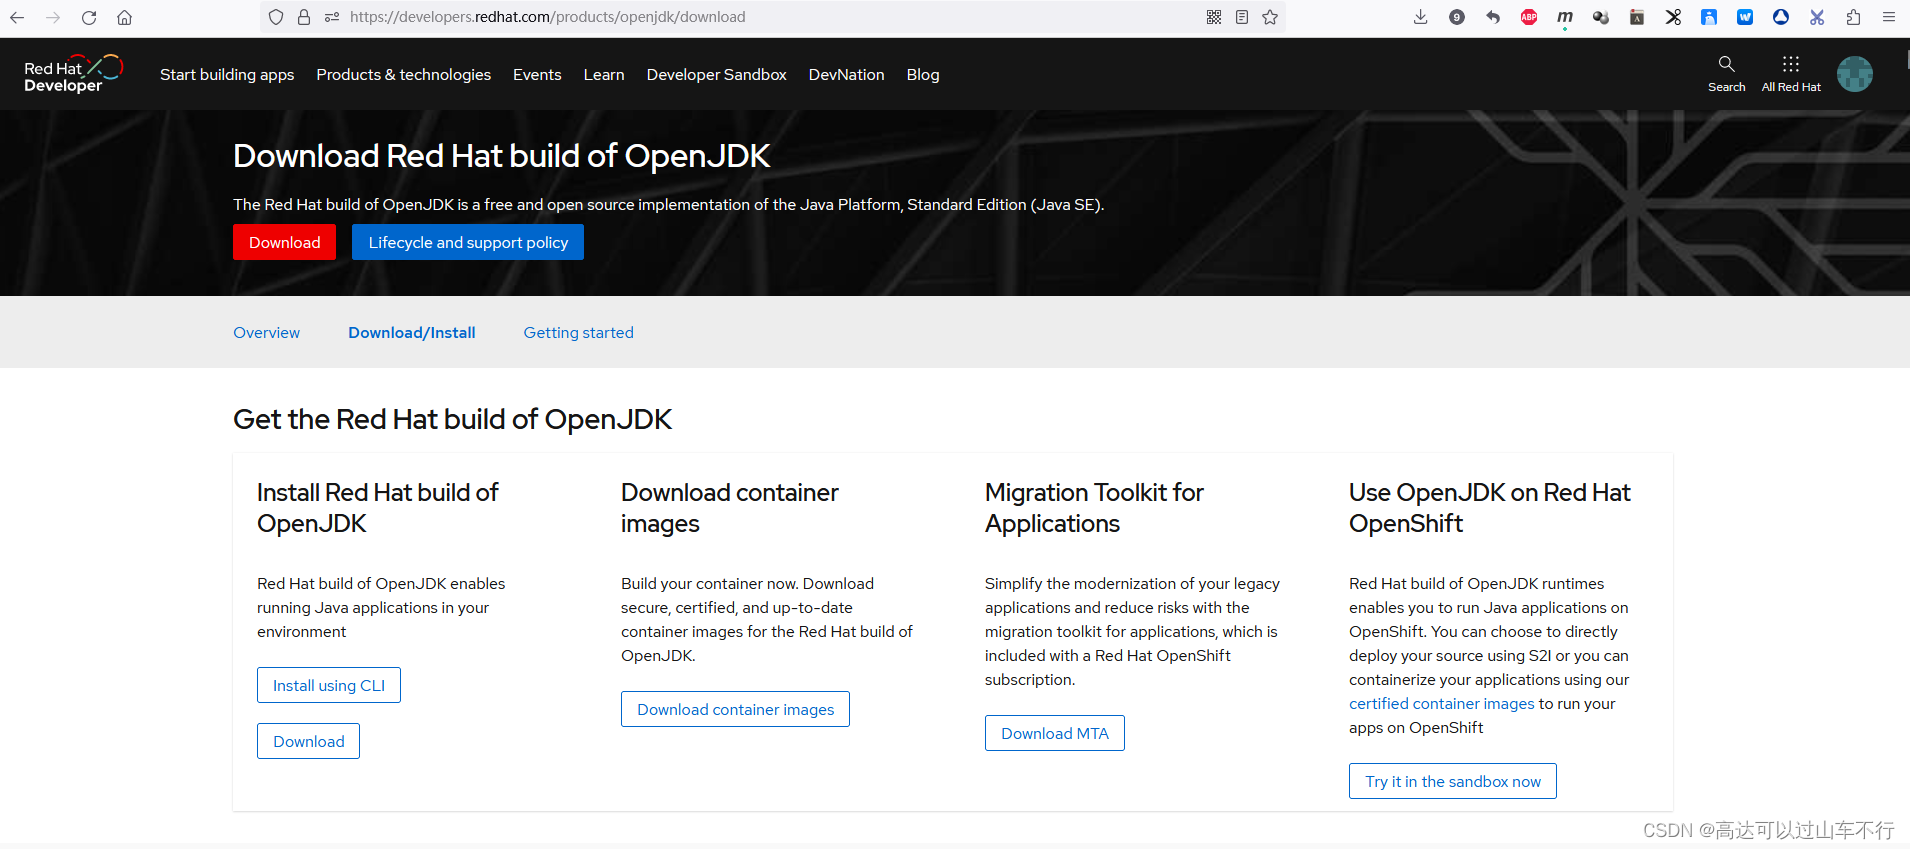Click the Use OpenJDK on Red Hat OpenShift heading
Screen dimensions: 1910x849
point(1490,508)
